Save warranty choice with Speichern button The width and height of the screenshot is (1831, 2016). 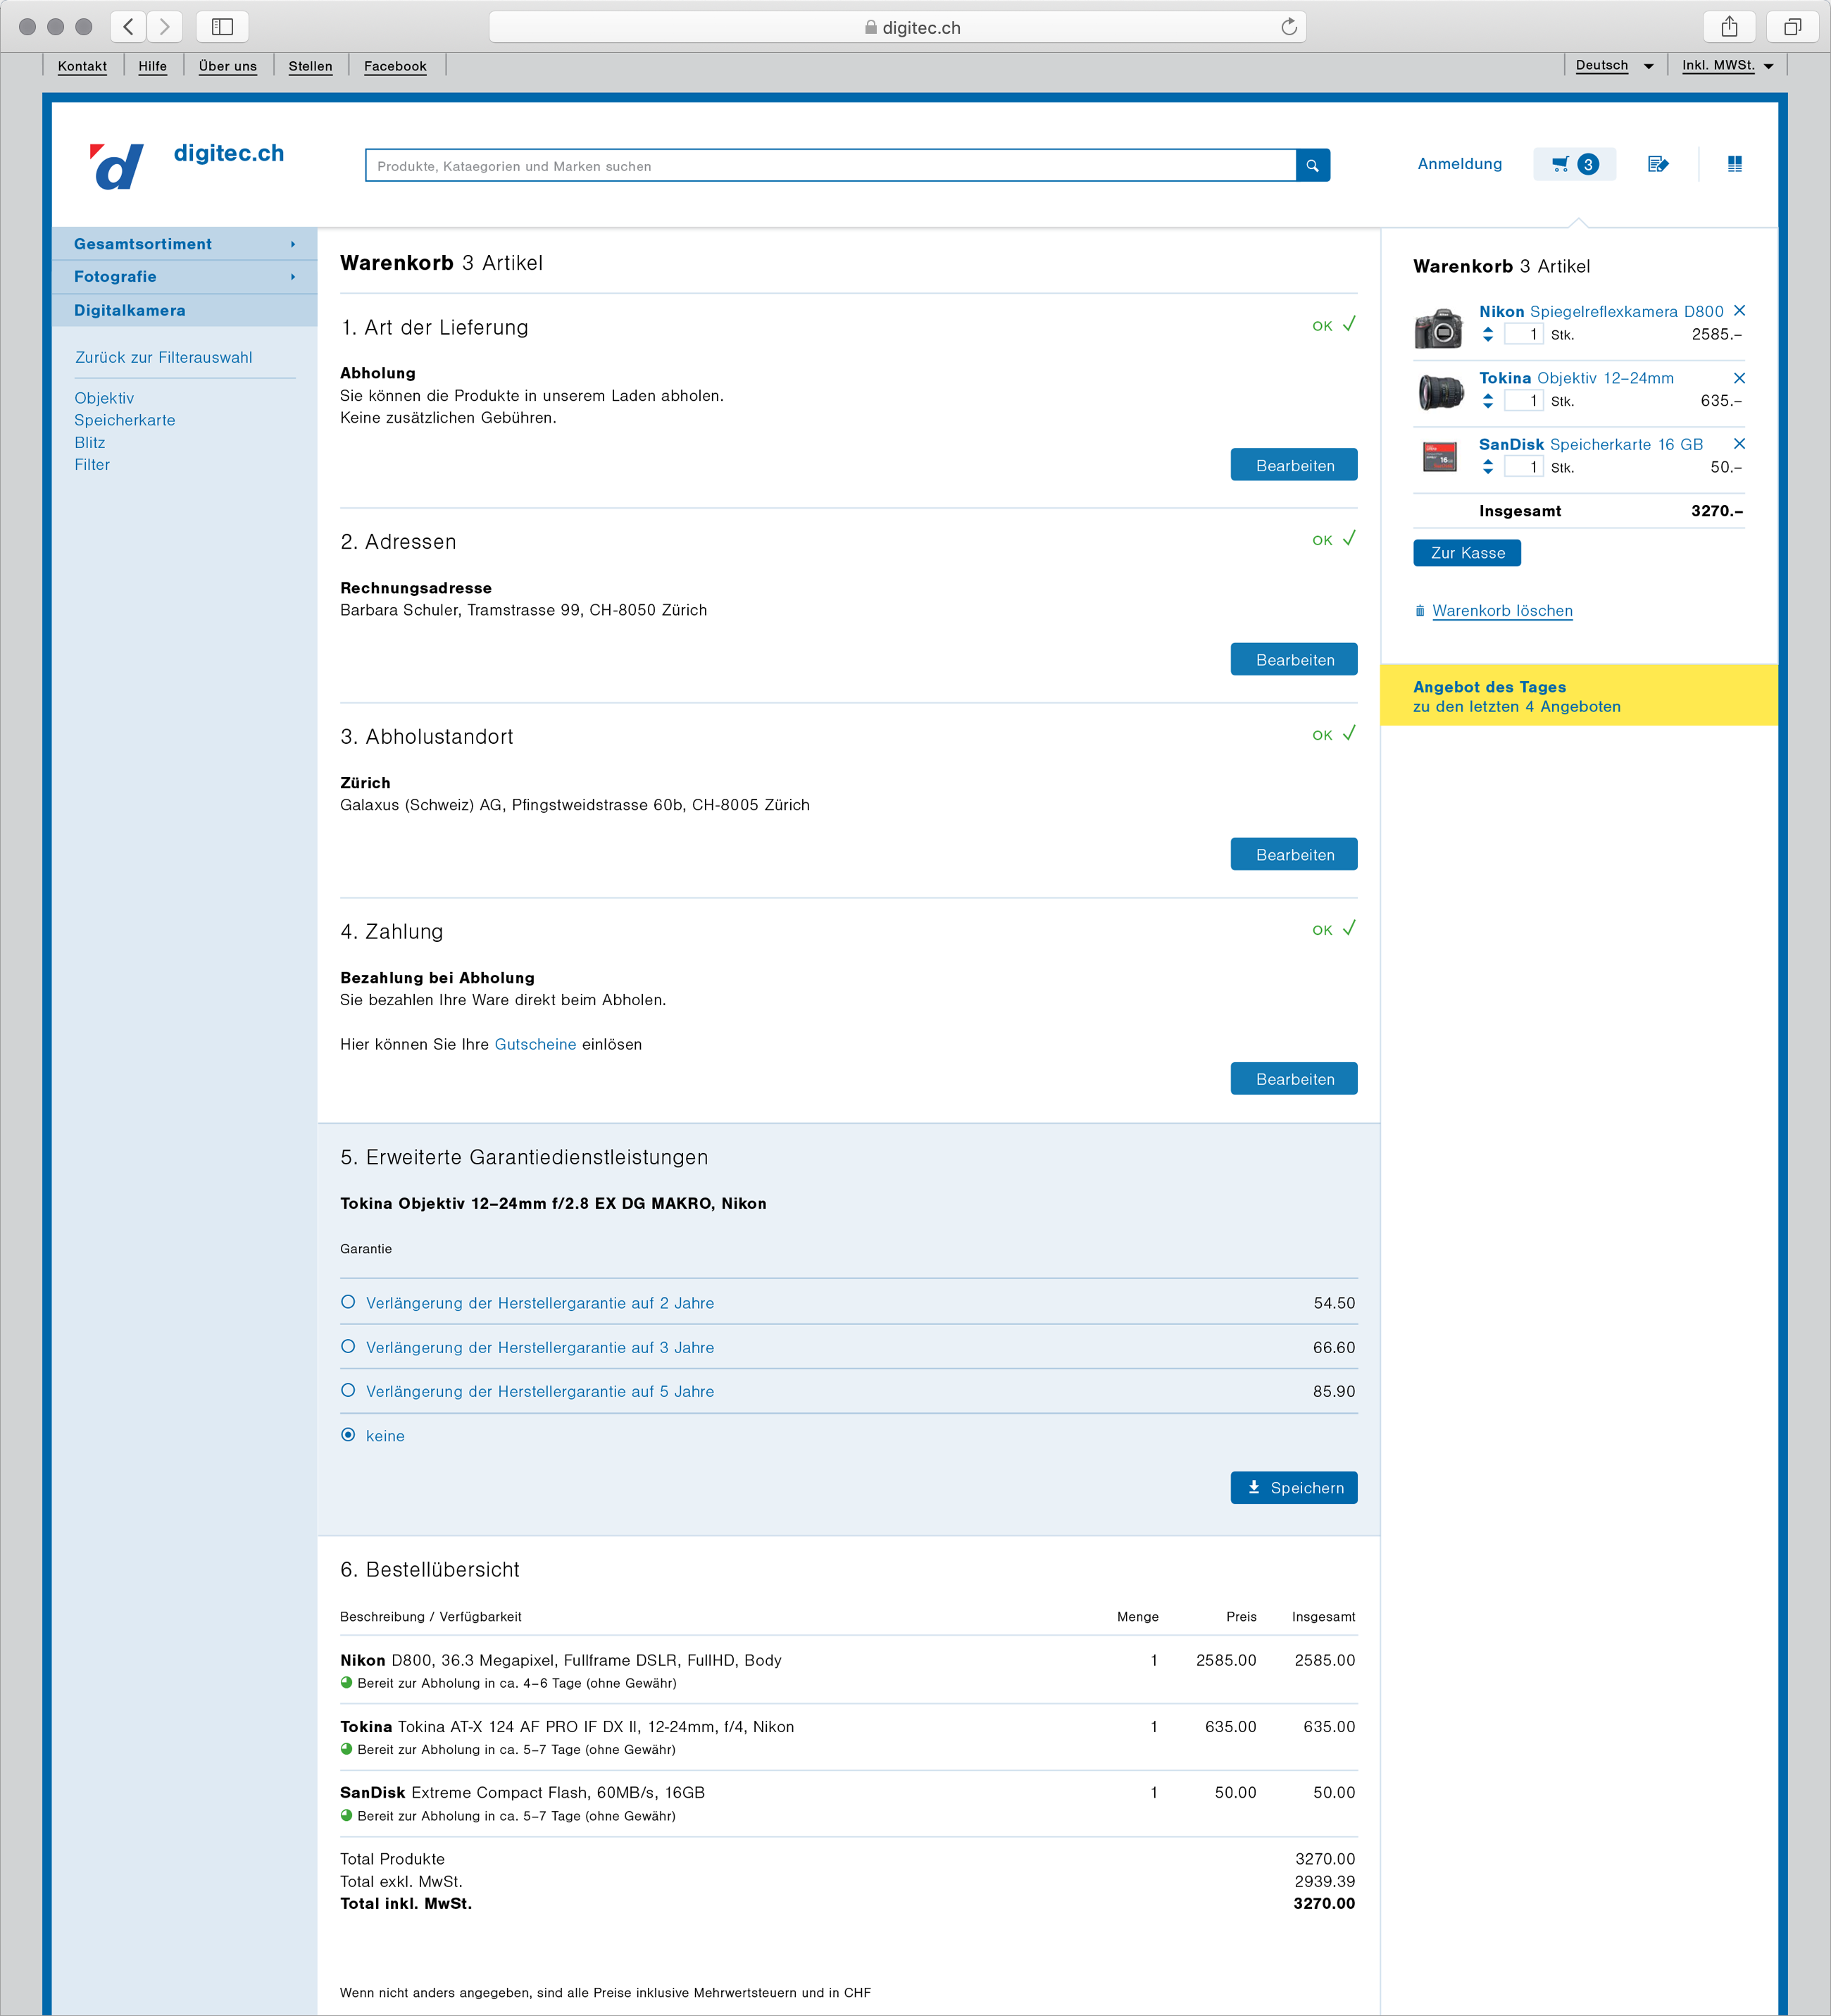pyautogui.click(x=1294, y=1488)
